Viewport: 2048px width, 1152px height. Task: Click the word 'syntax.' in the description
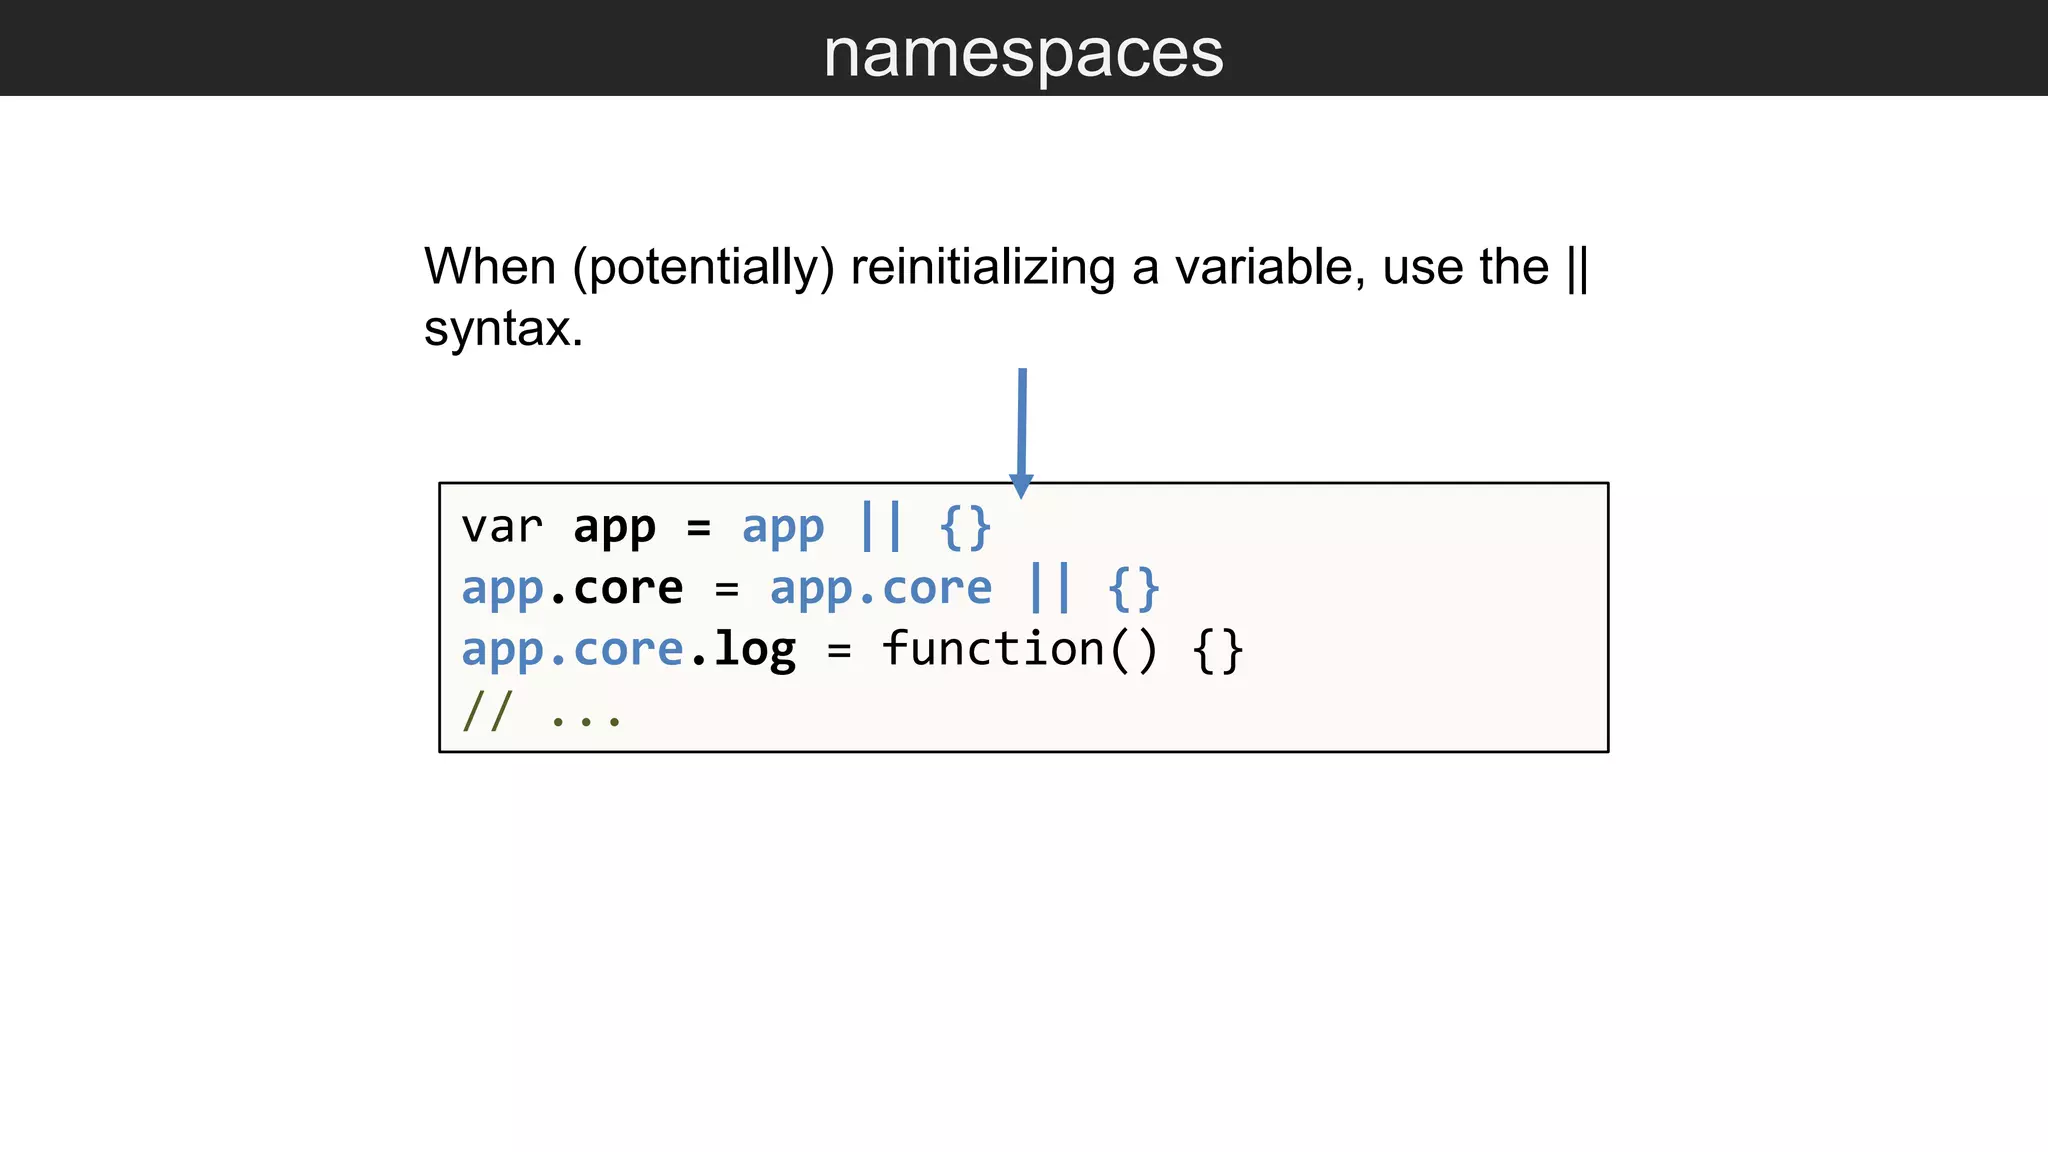(x=503, y=328)
